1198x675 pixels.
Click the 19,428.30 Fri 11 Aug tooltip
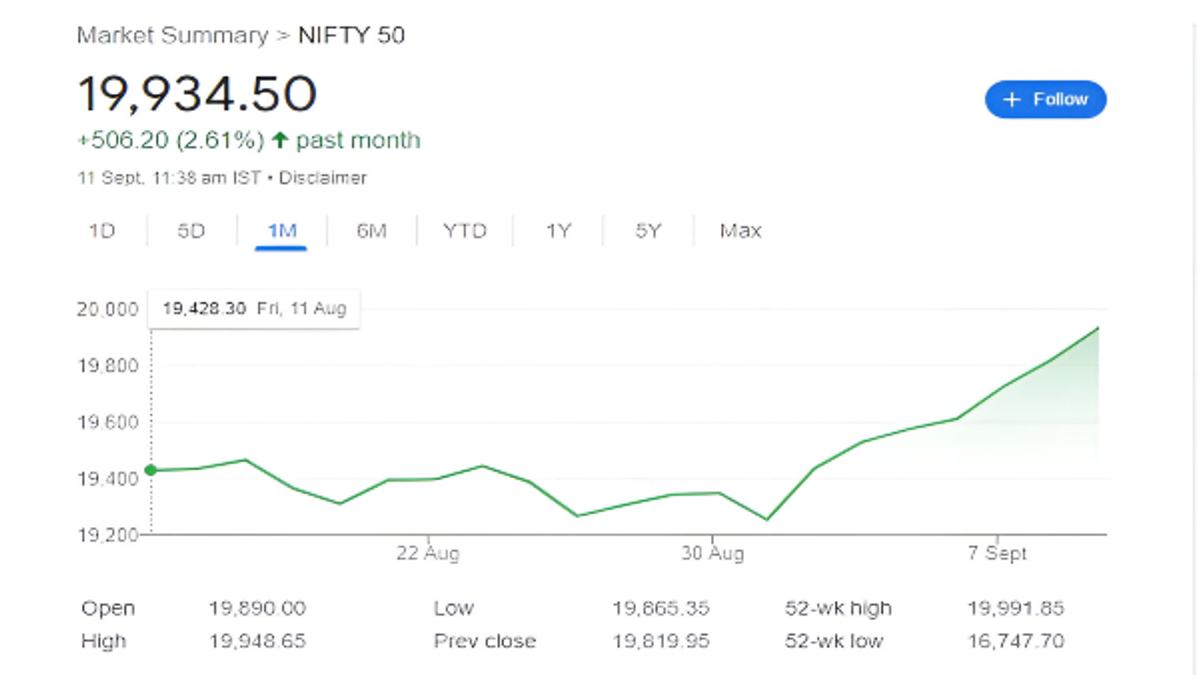click(x=254, y=309)
